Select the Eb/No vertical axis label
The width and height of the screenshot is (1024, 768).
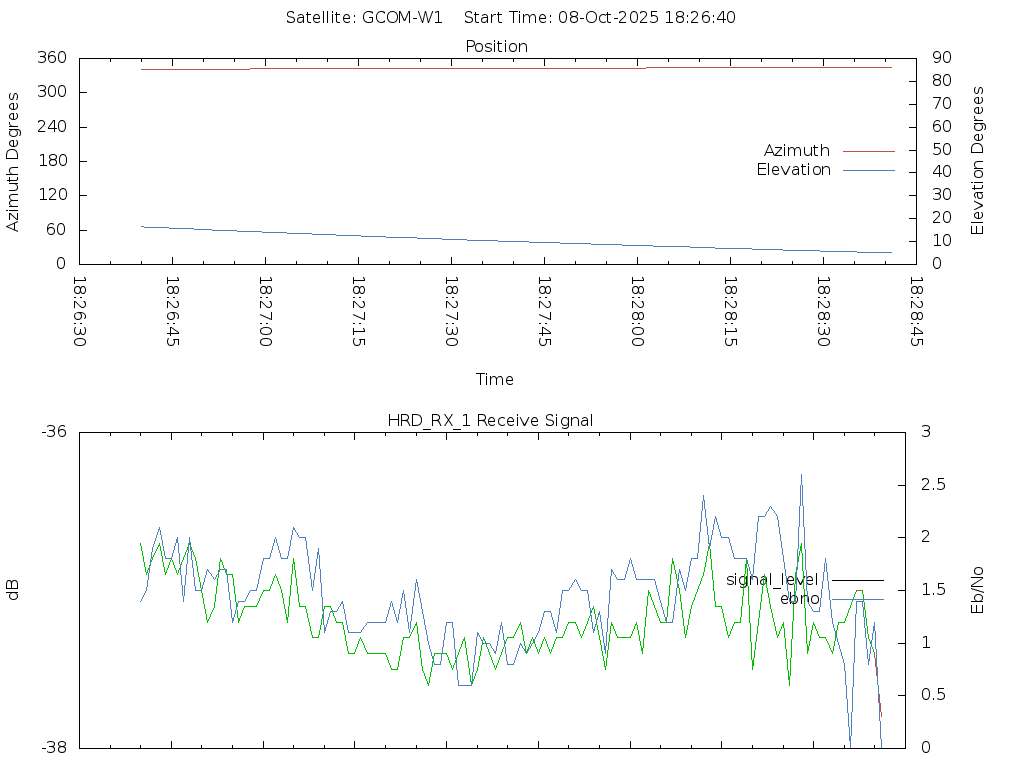(x=978, y=590)
